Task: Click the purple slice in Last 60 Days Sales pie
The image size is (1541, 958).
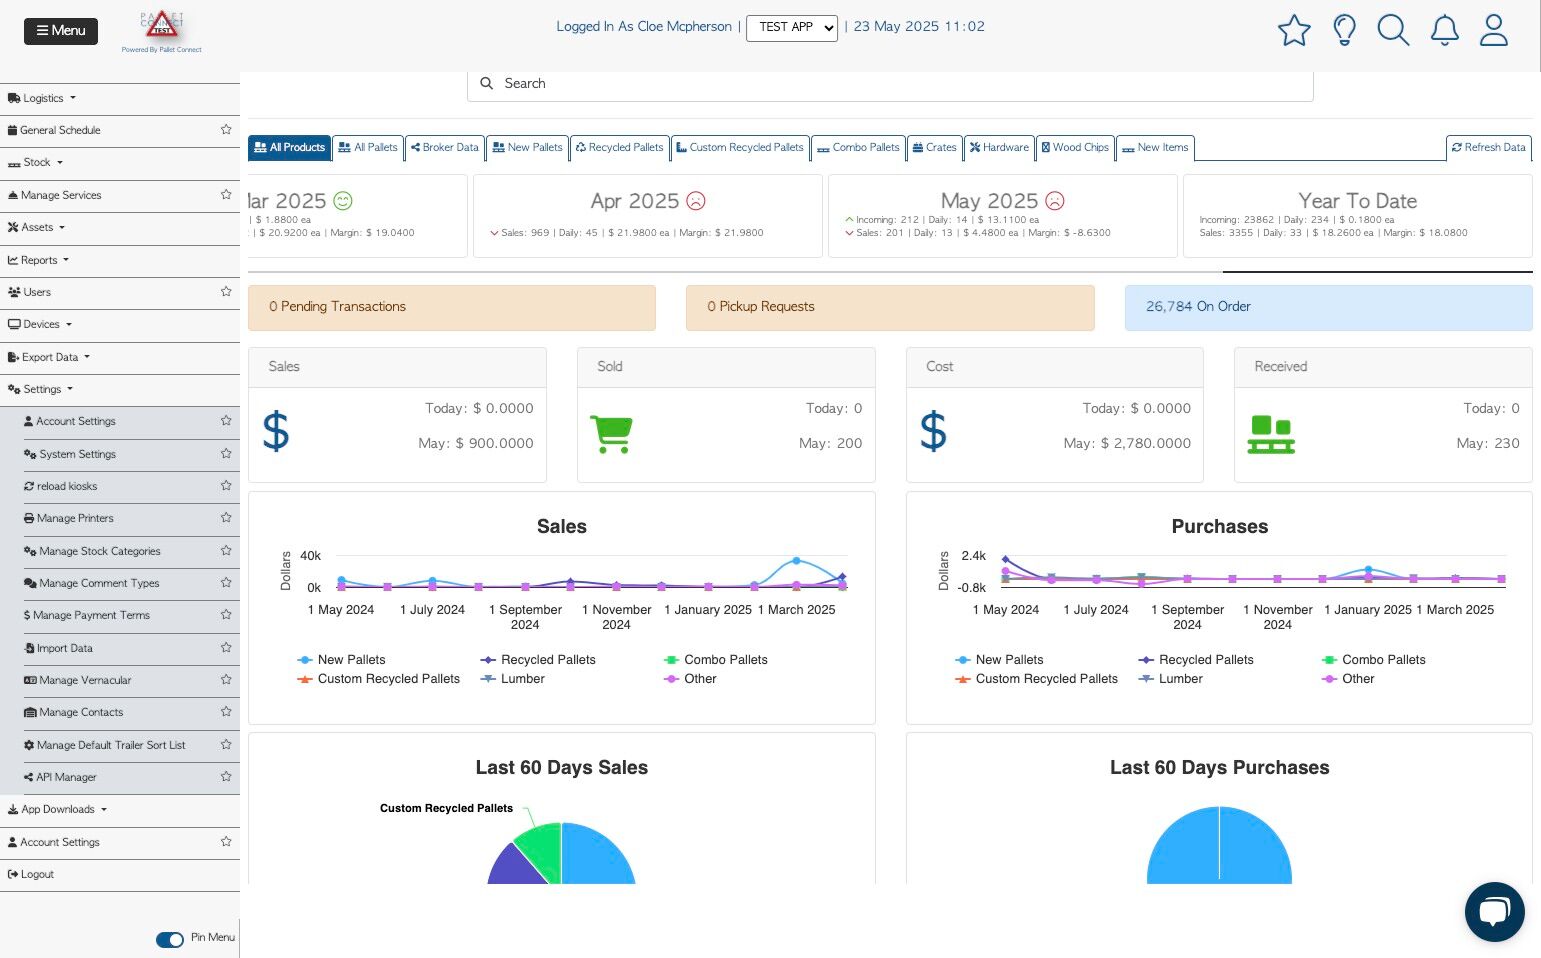Action: [515, 866]
